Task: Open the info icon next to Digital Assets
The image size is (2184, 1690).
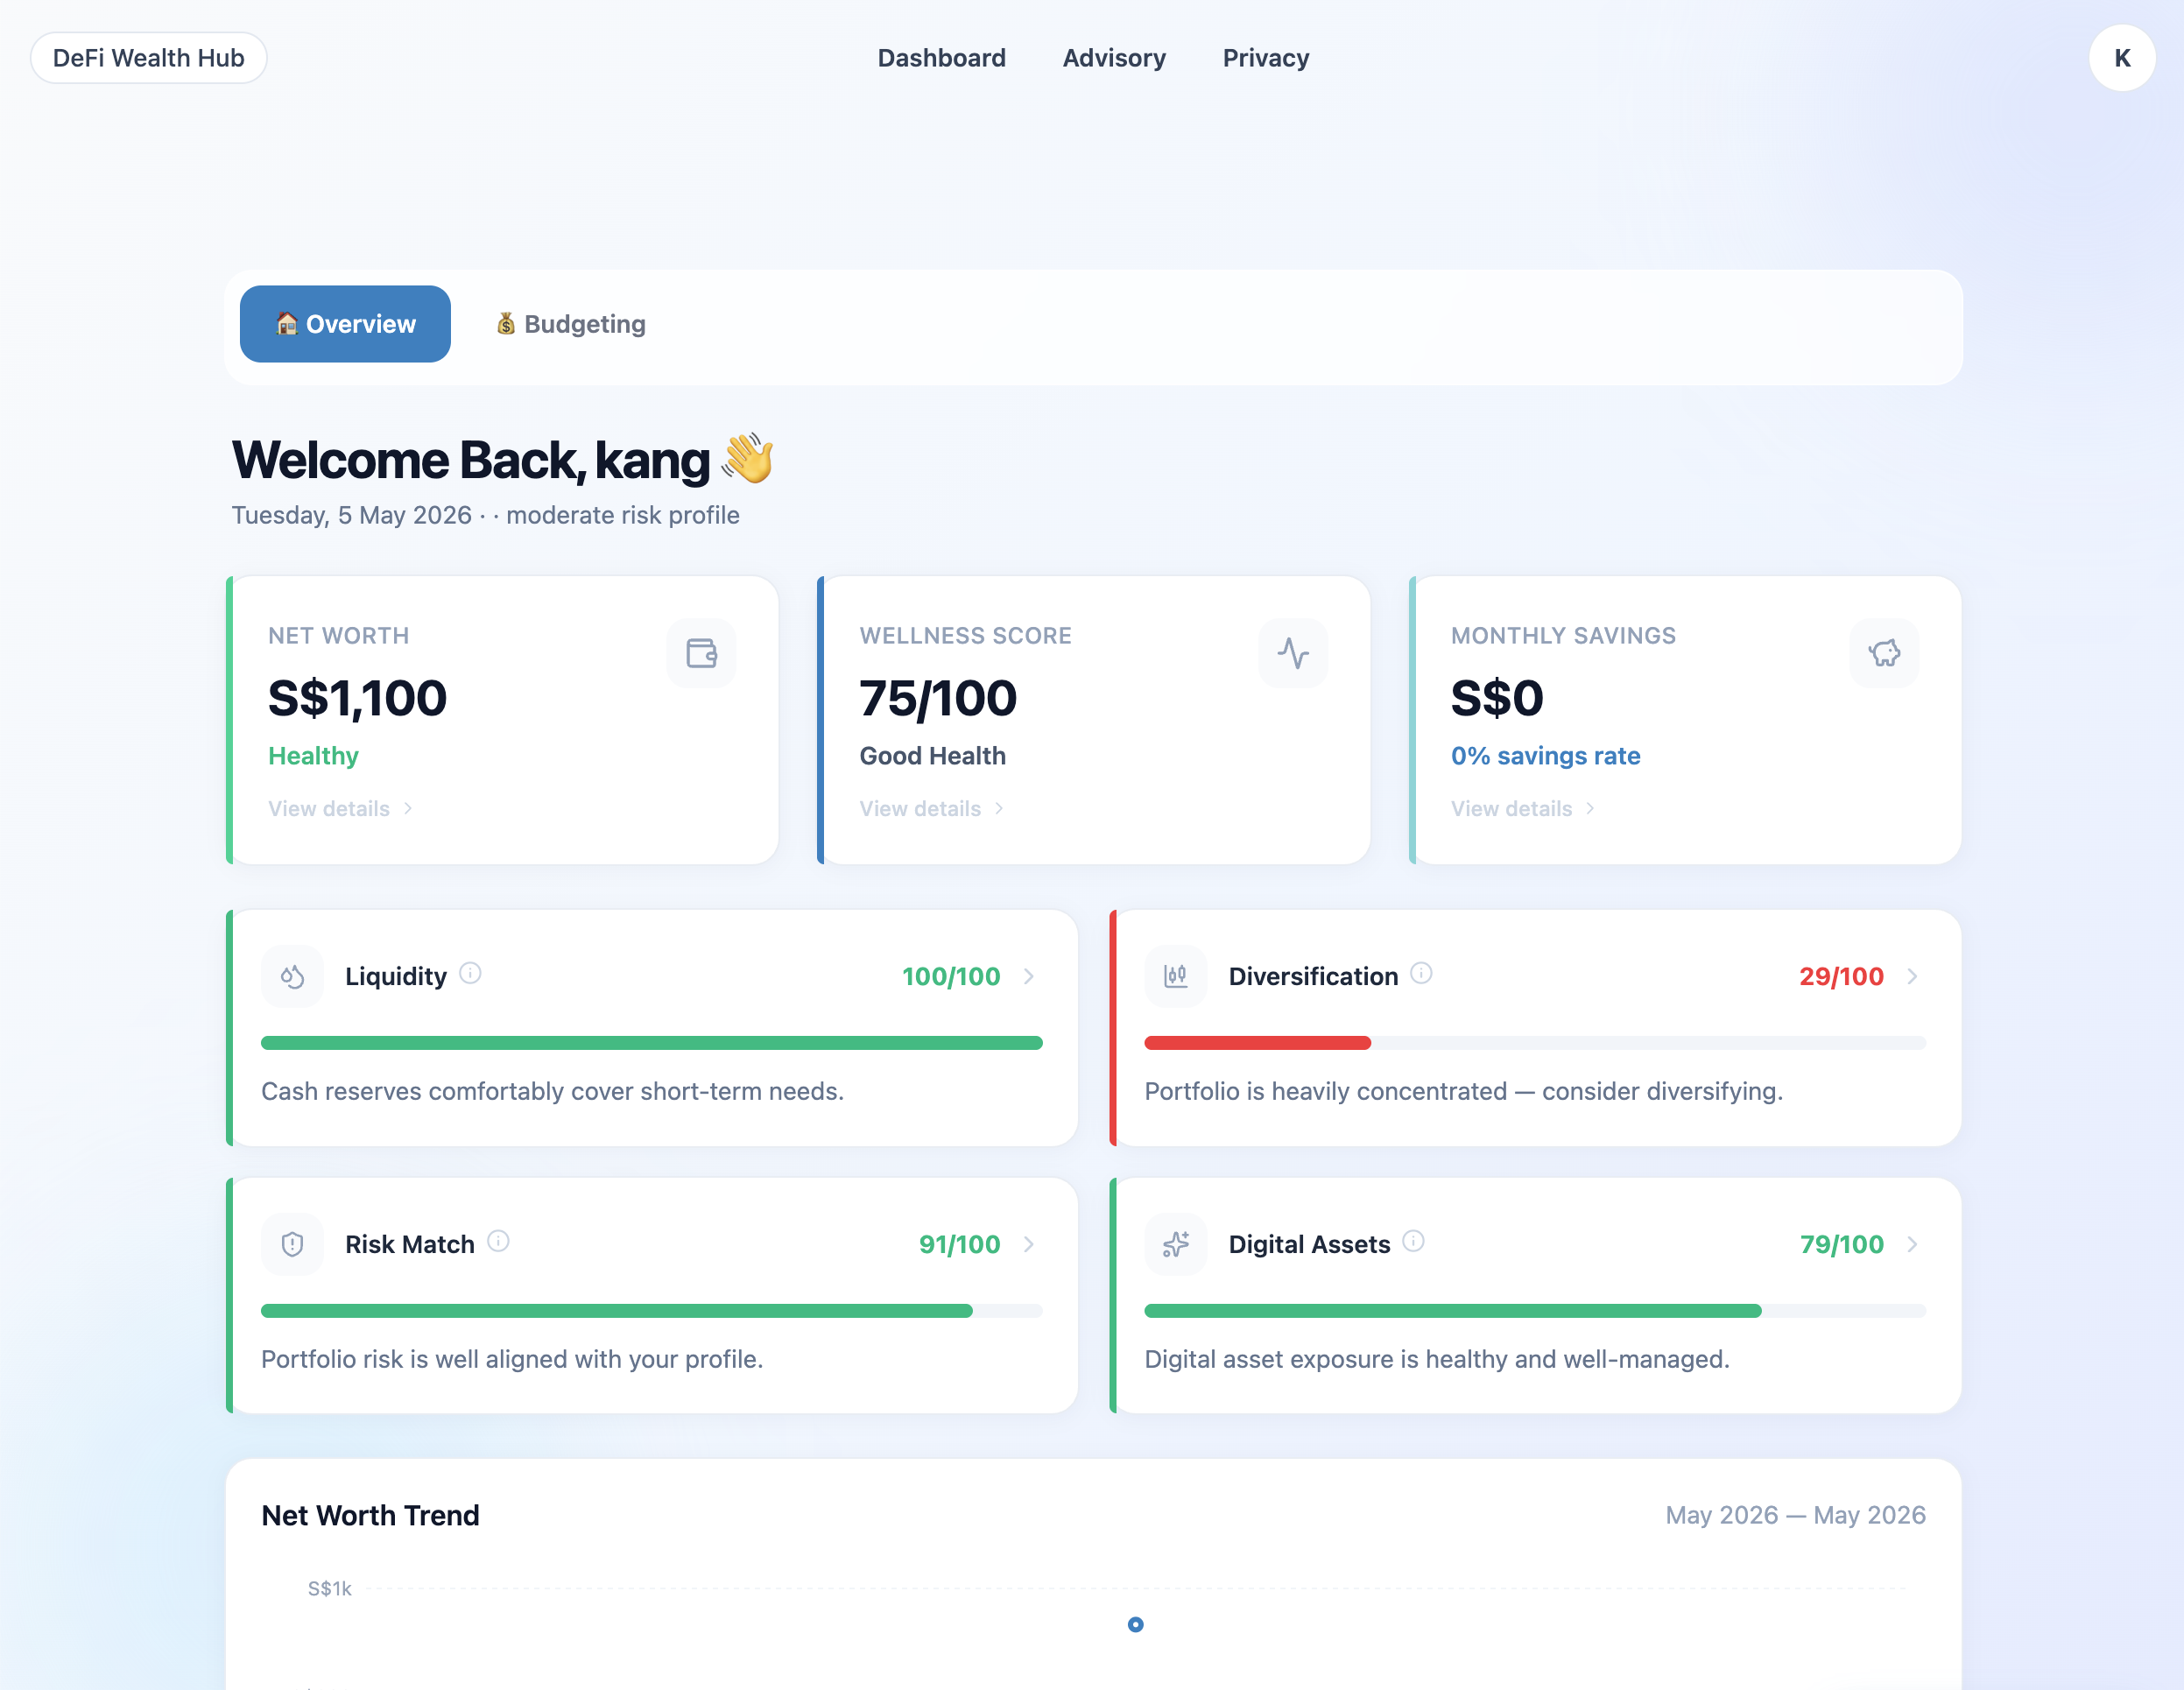Action: [x=1413, y=1241]
